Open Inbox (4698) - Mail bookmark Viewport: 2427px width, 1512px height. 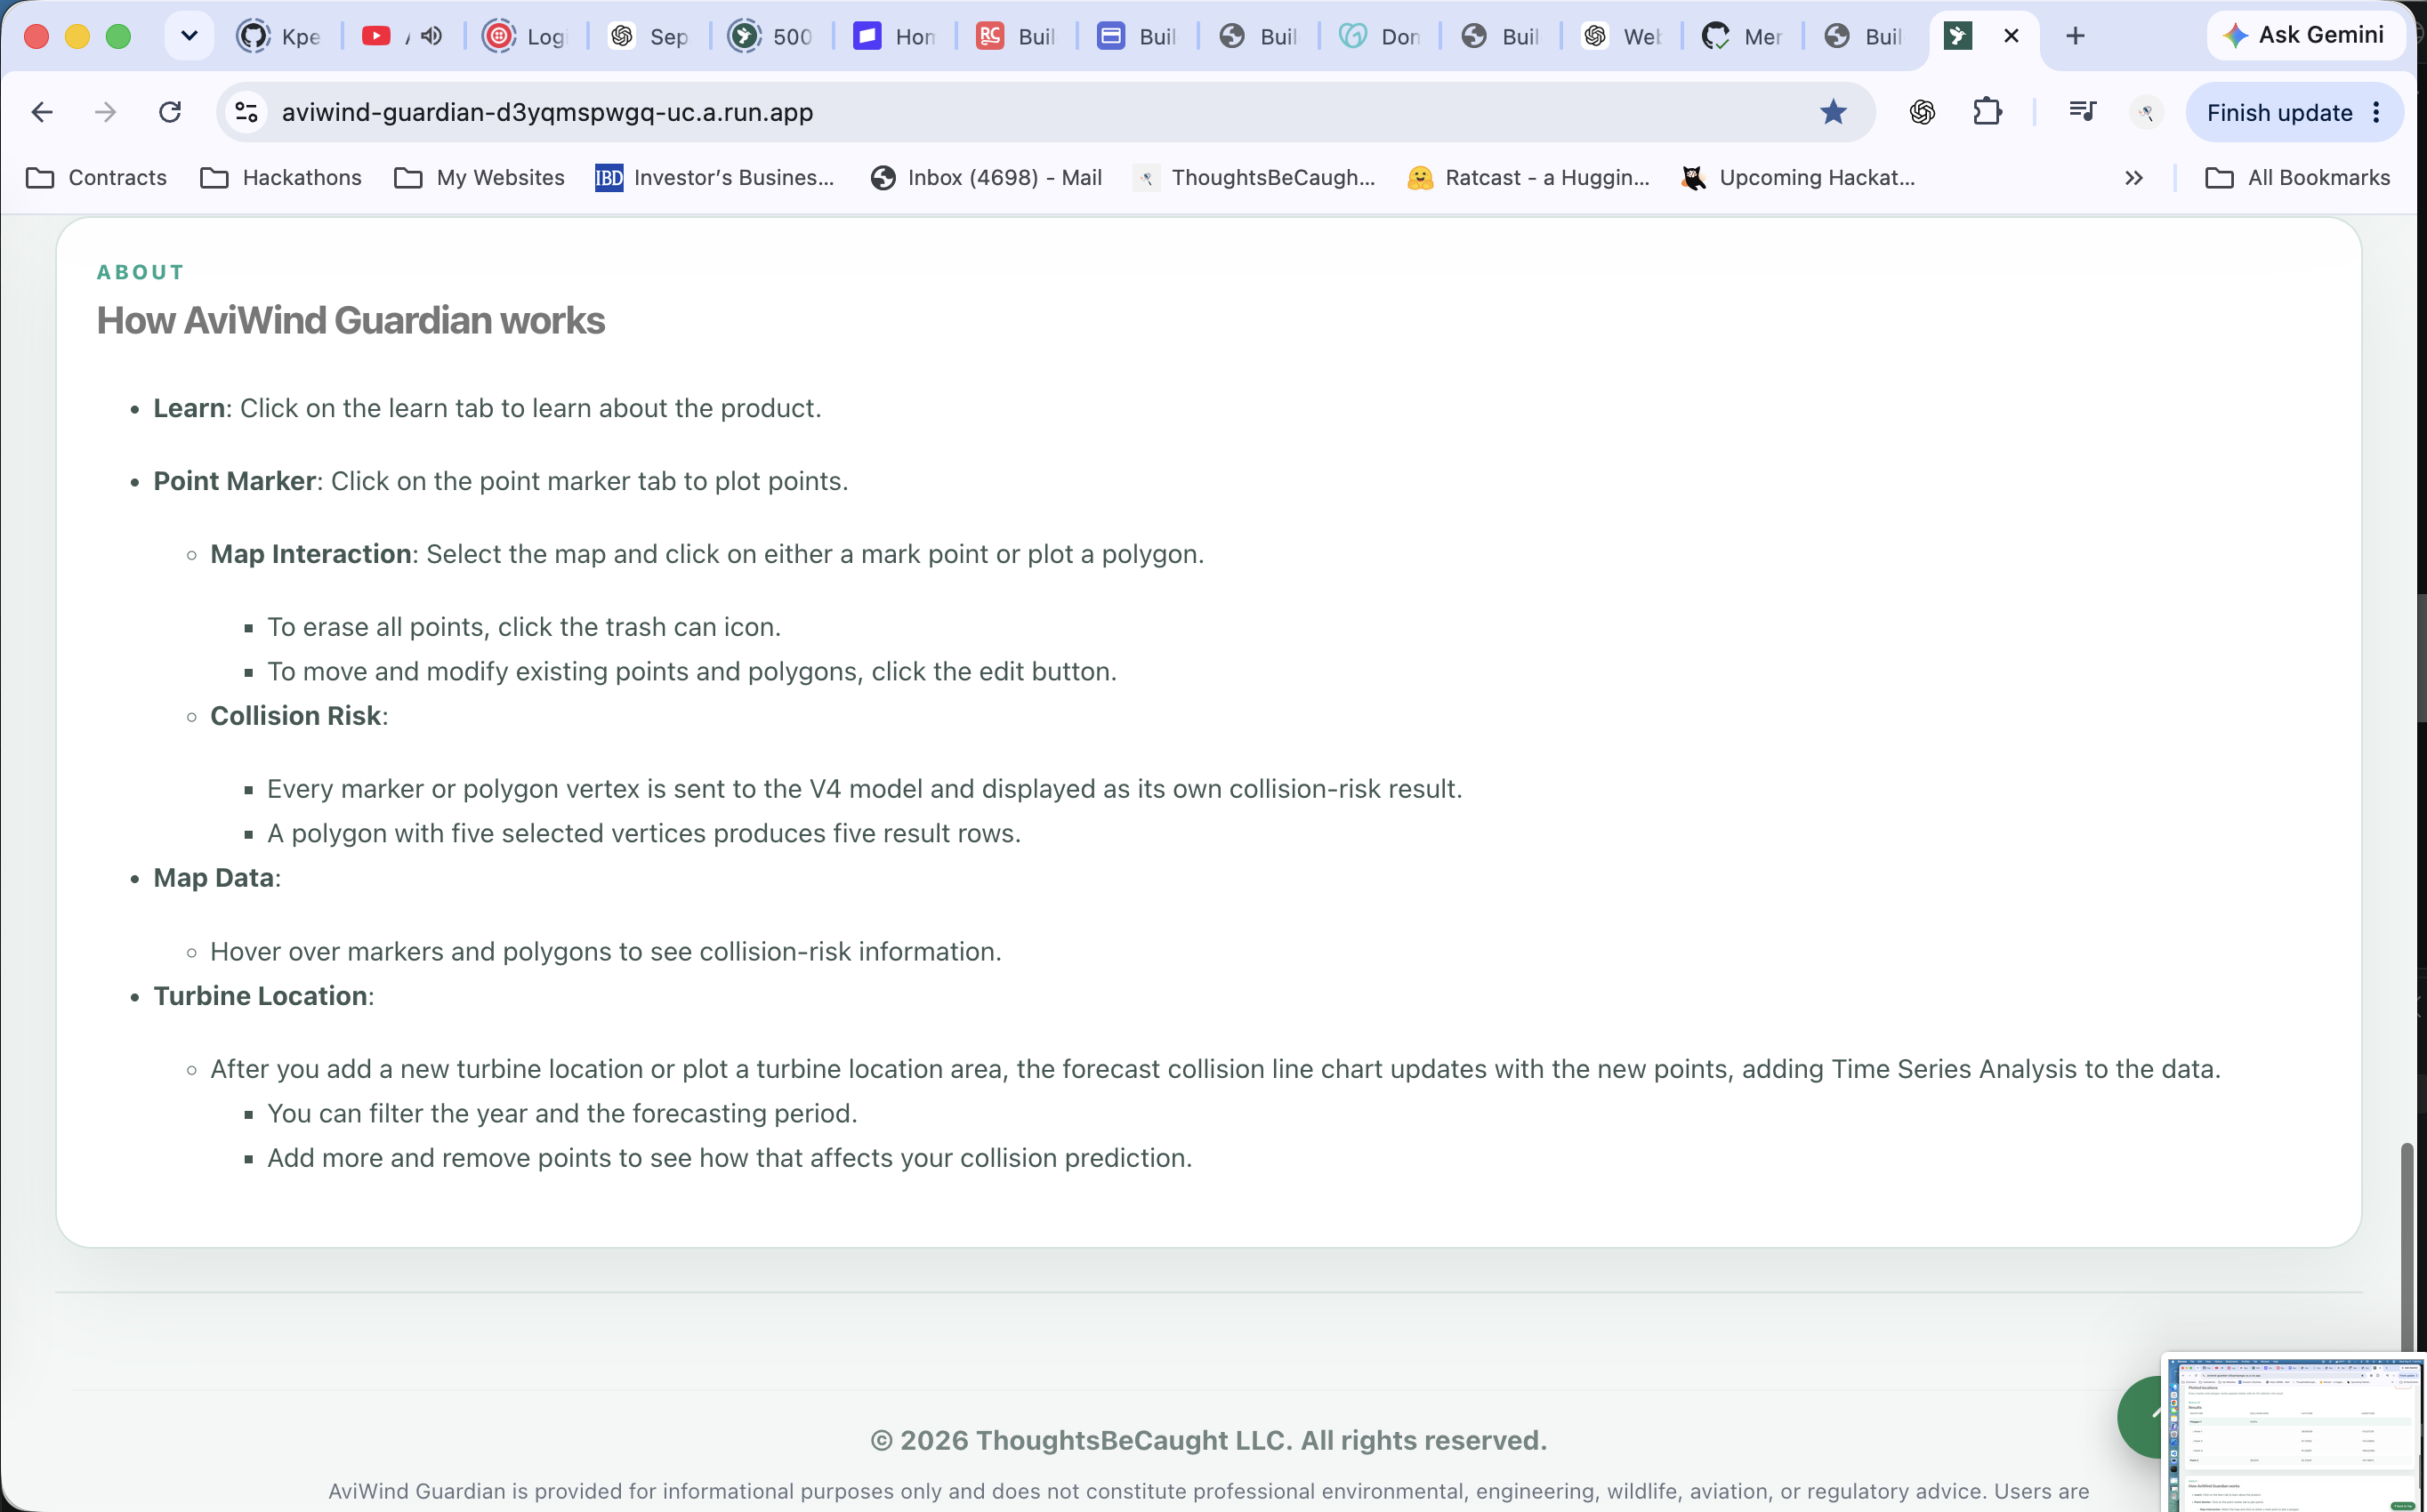986,178
